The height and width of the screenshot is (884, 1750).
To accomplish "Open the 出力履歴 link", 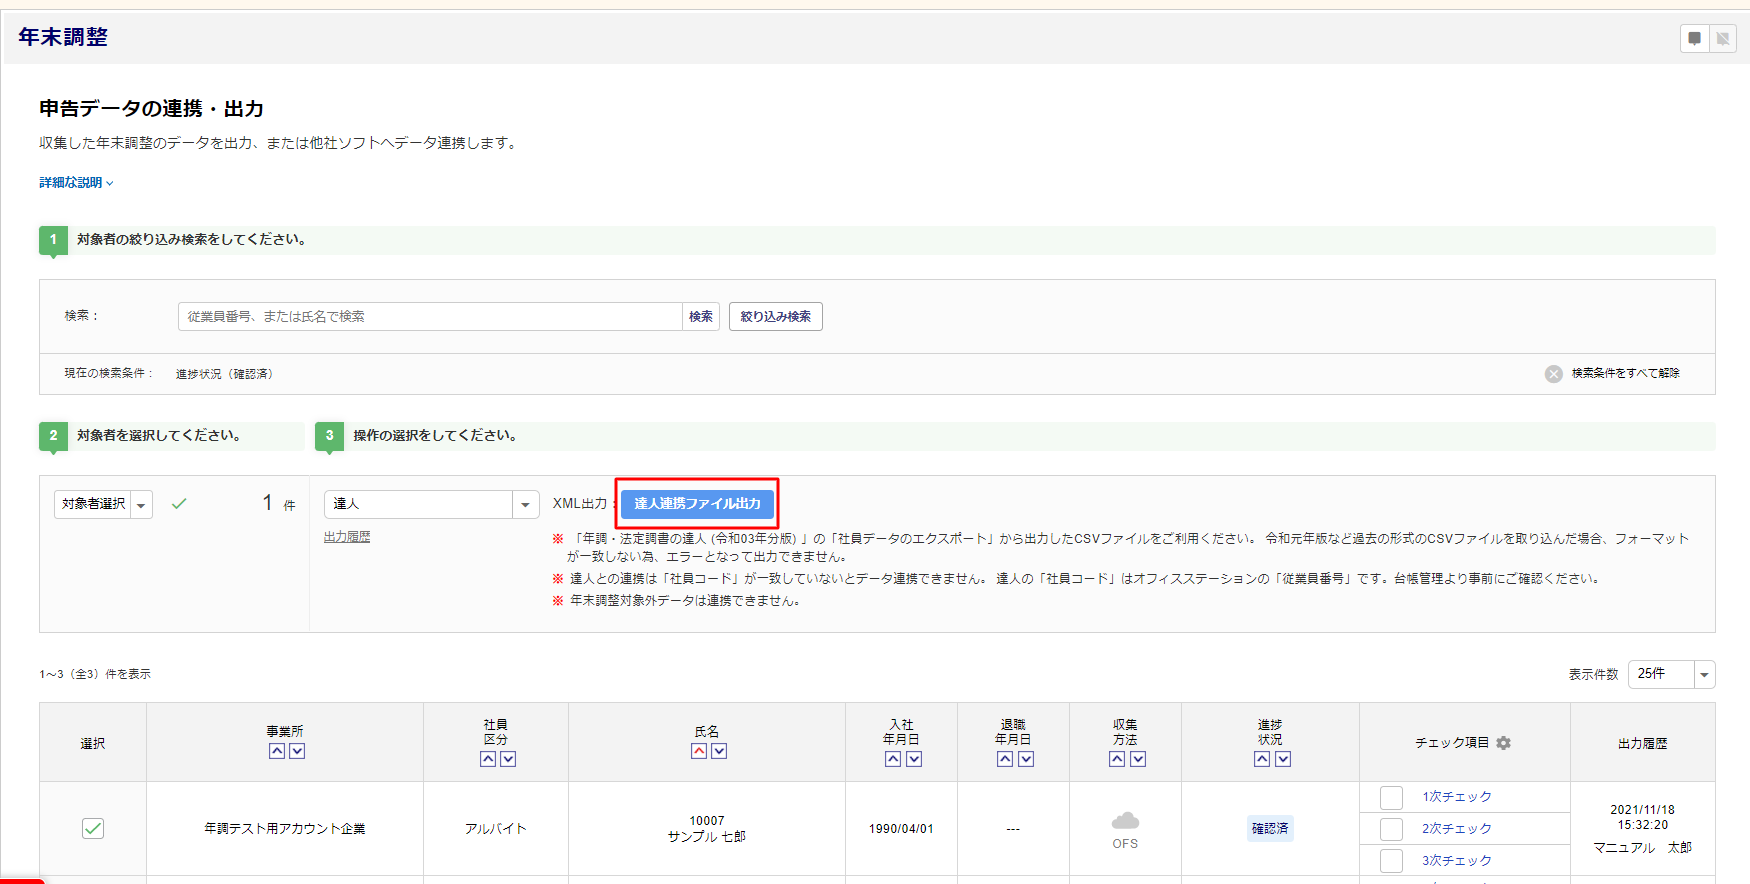I will click(347, 537).
